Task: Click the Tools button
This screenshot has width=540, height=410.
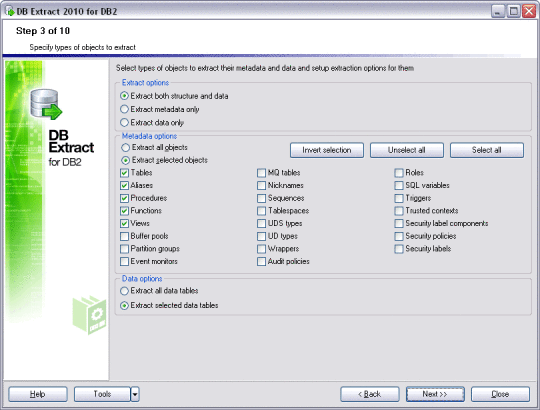Action: point(102,394)
